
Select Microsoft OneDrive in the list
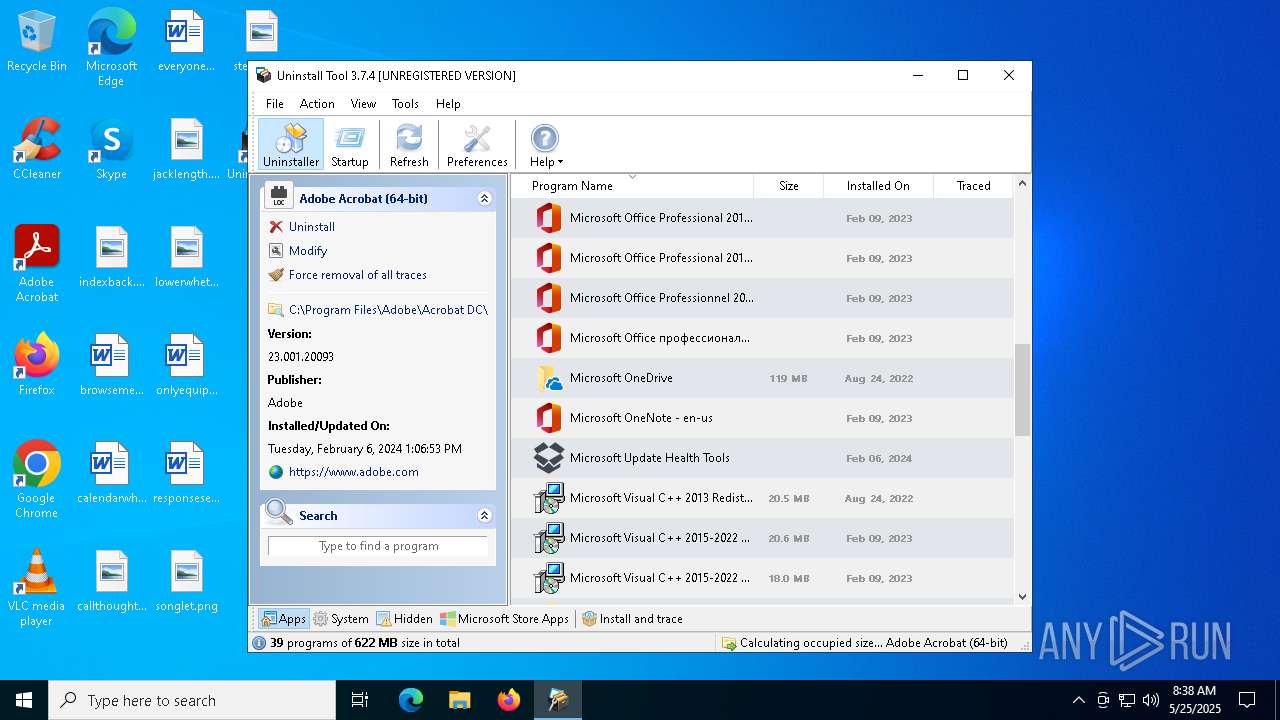[x=762, y=378]
